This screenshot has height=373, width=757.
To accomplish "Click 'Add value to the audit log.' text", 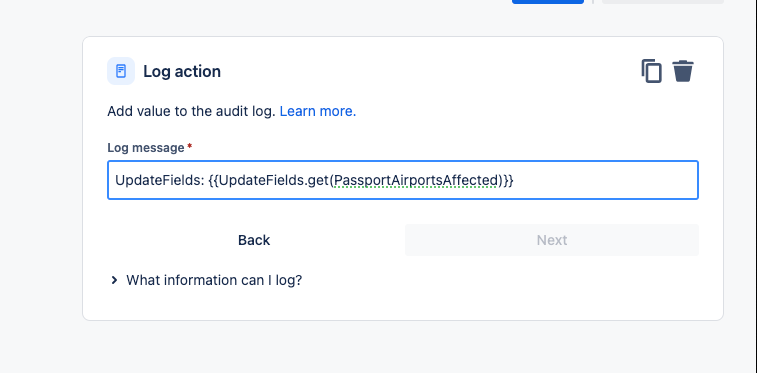I will click(x=191, y=111).
